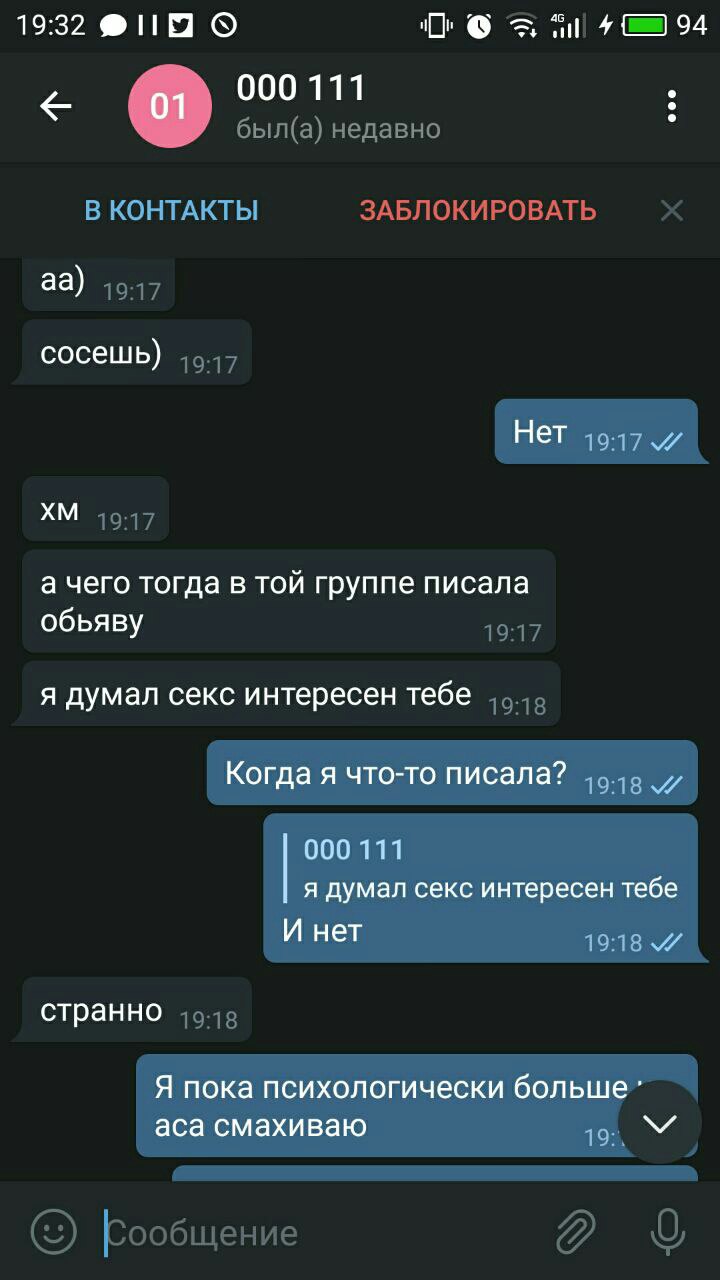Image resolution: width=720 pixels, height=1280 pixels.
Task: Tap the quoted reply from 000 111
Action: pos(490,869)
